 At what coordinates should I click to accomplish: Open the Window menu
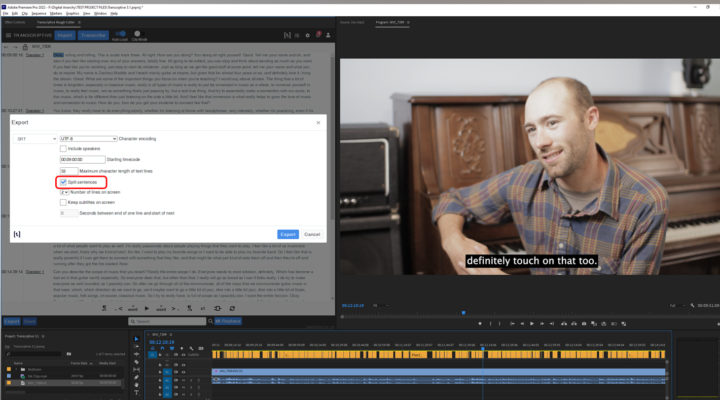point(100,13)
